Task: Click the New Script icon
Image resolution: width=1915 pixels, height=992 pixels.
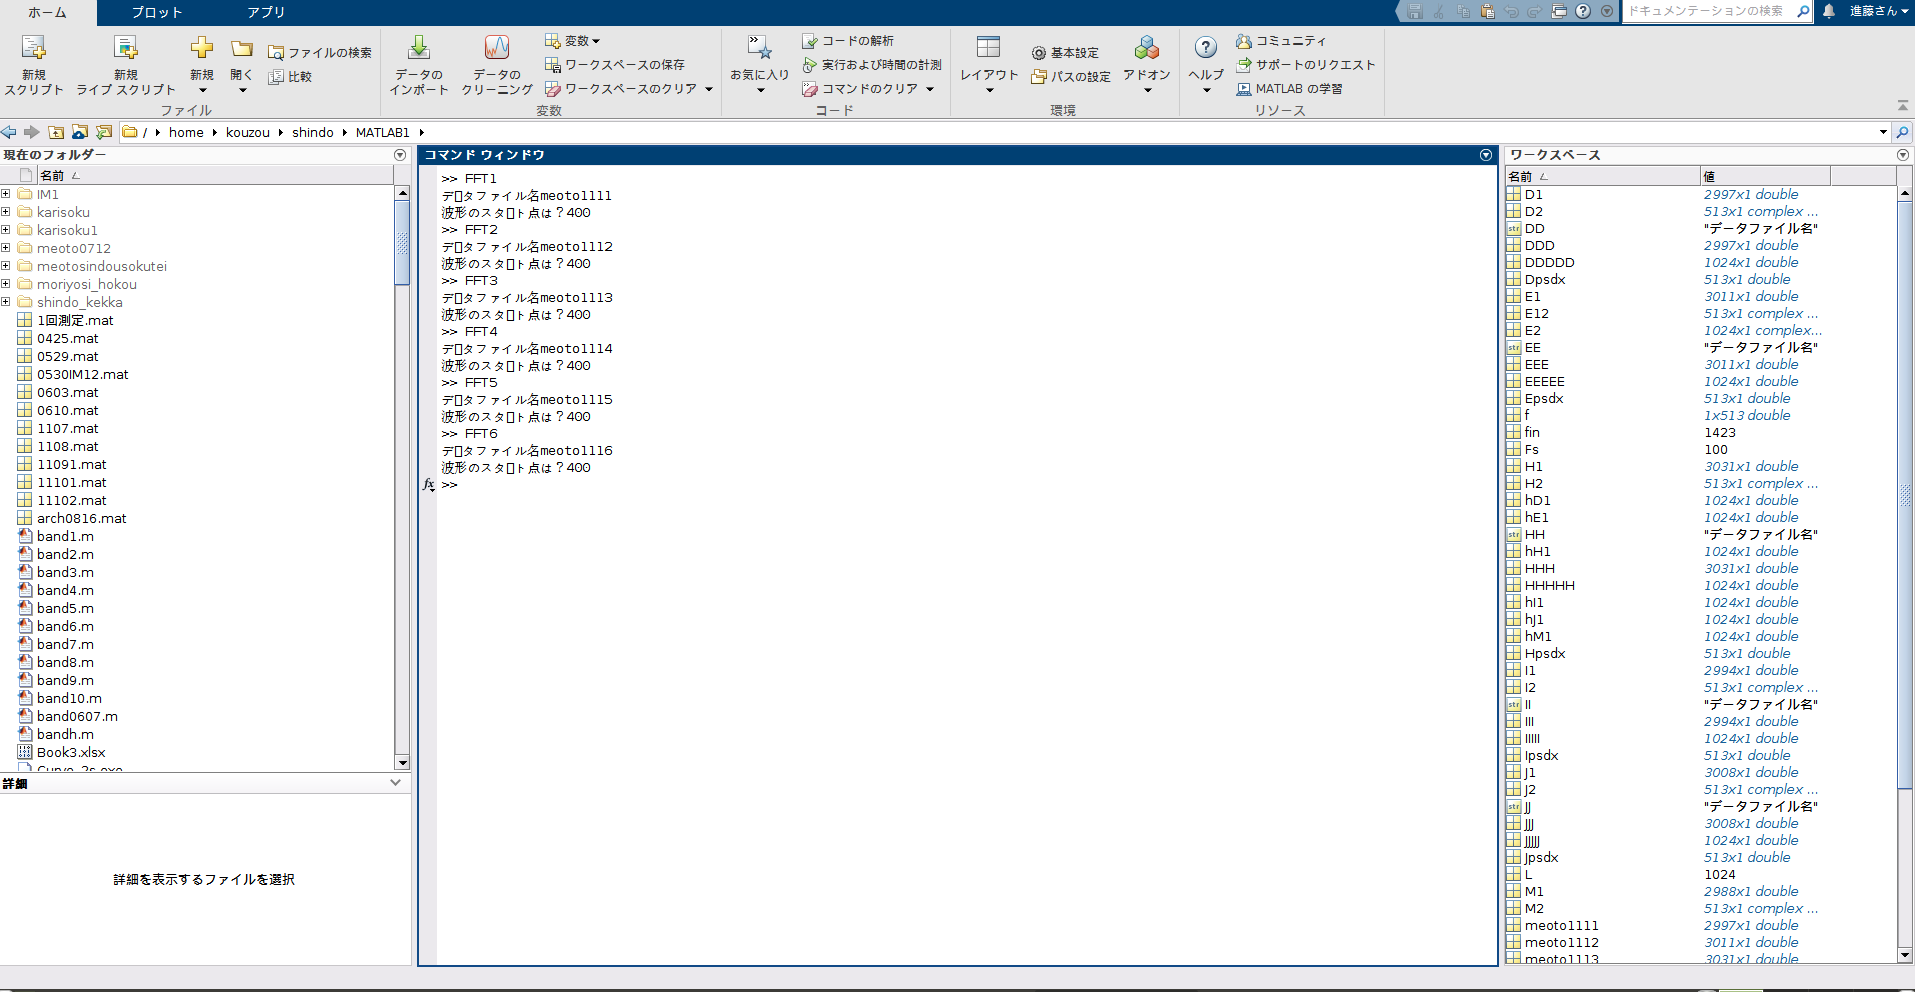Action: coord(34,48)
